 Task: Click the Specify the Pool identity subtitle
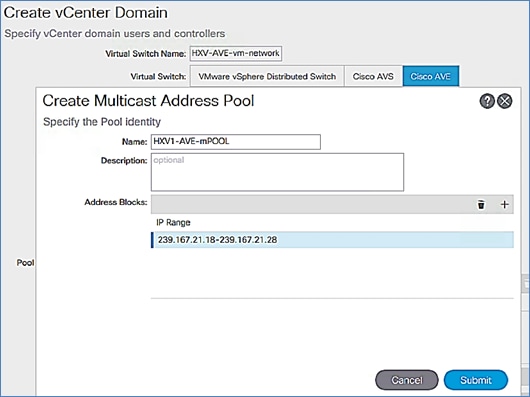coord(102,122)
